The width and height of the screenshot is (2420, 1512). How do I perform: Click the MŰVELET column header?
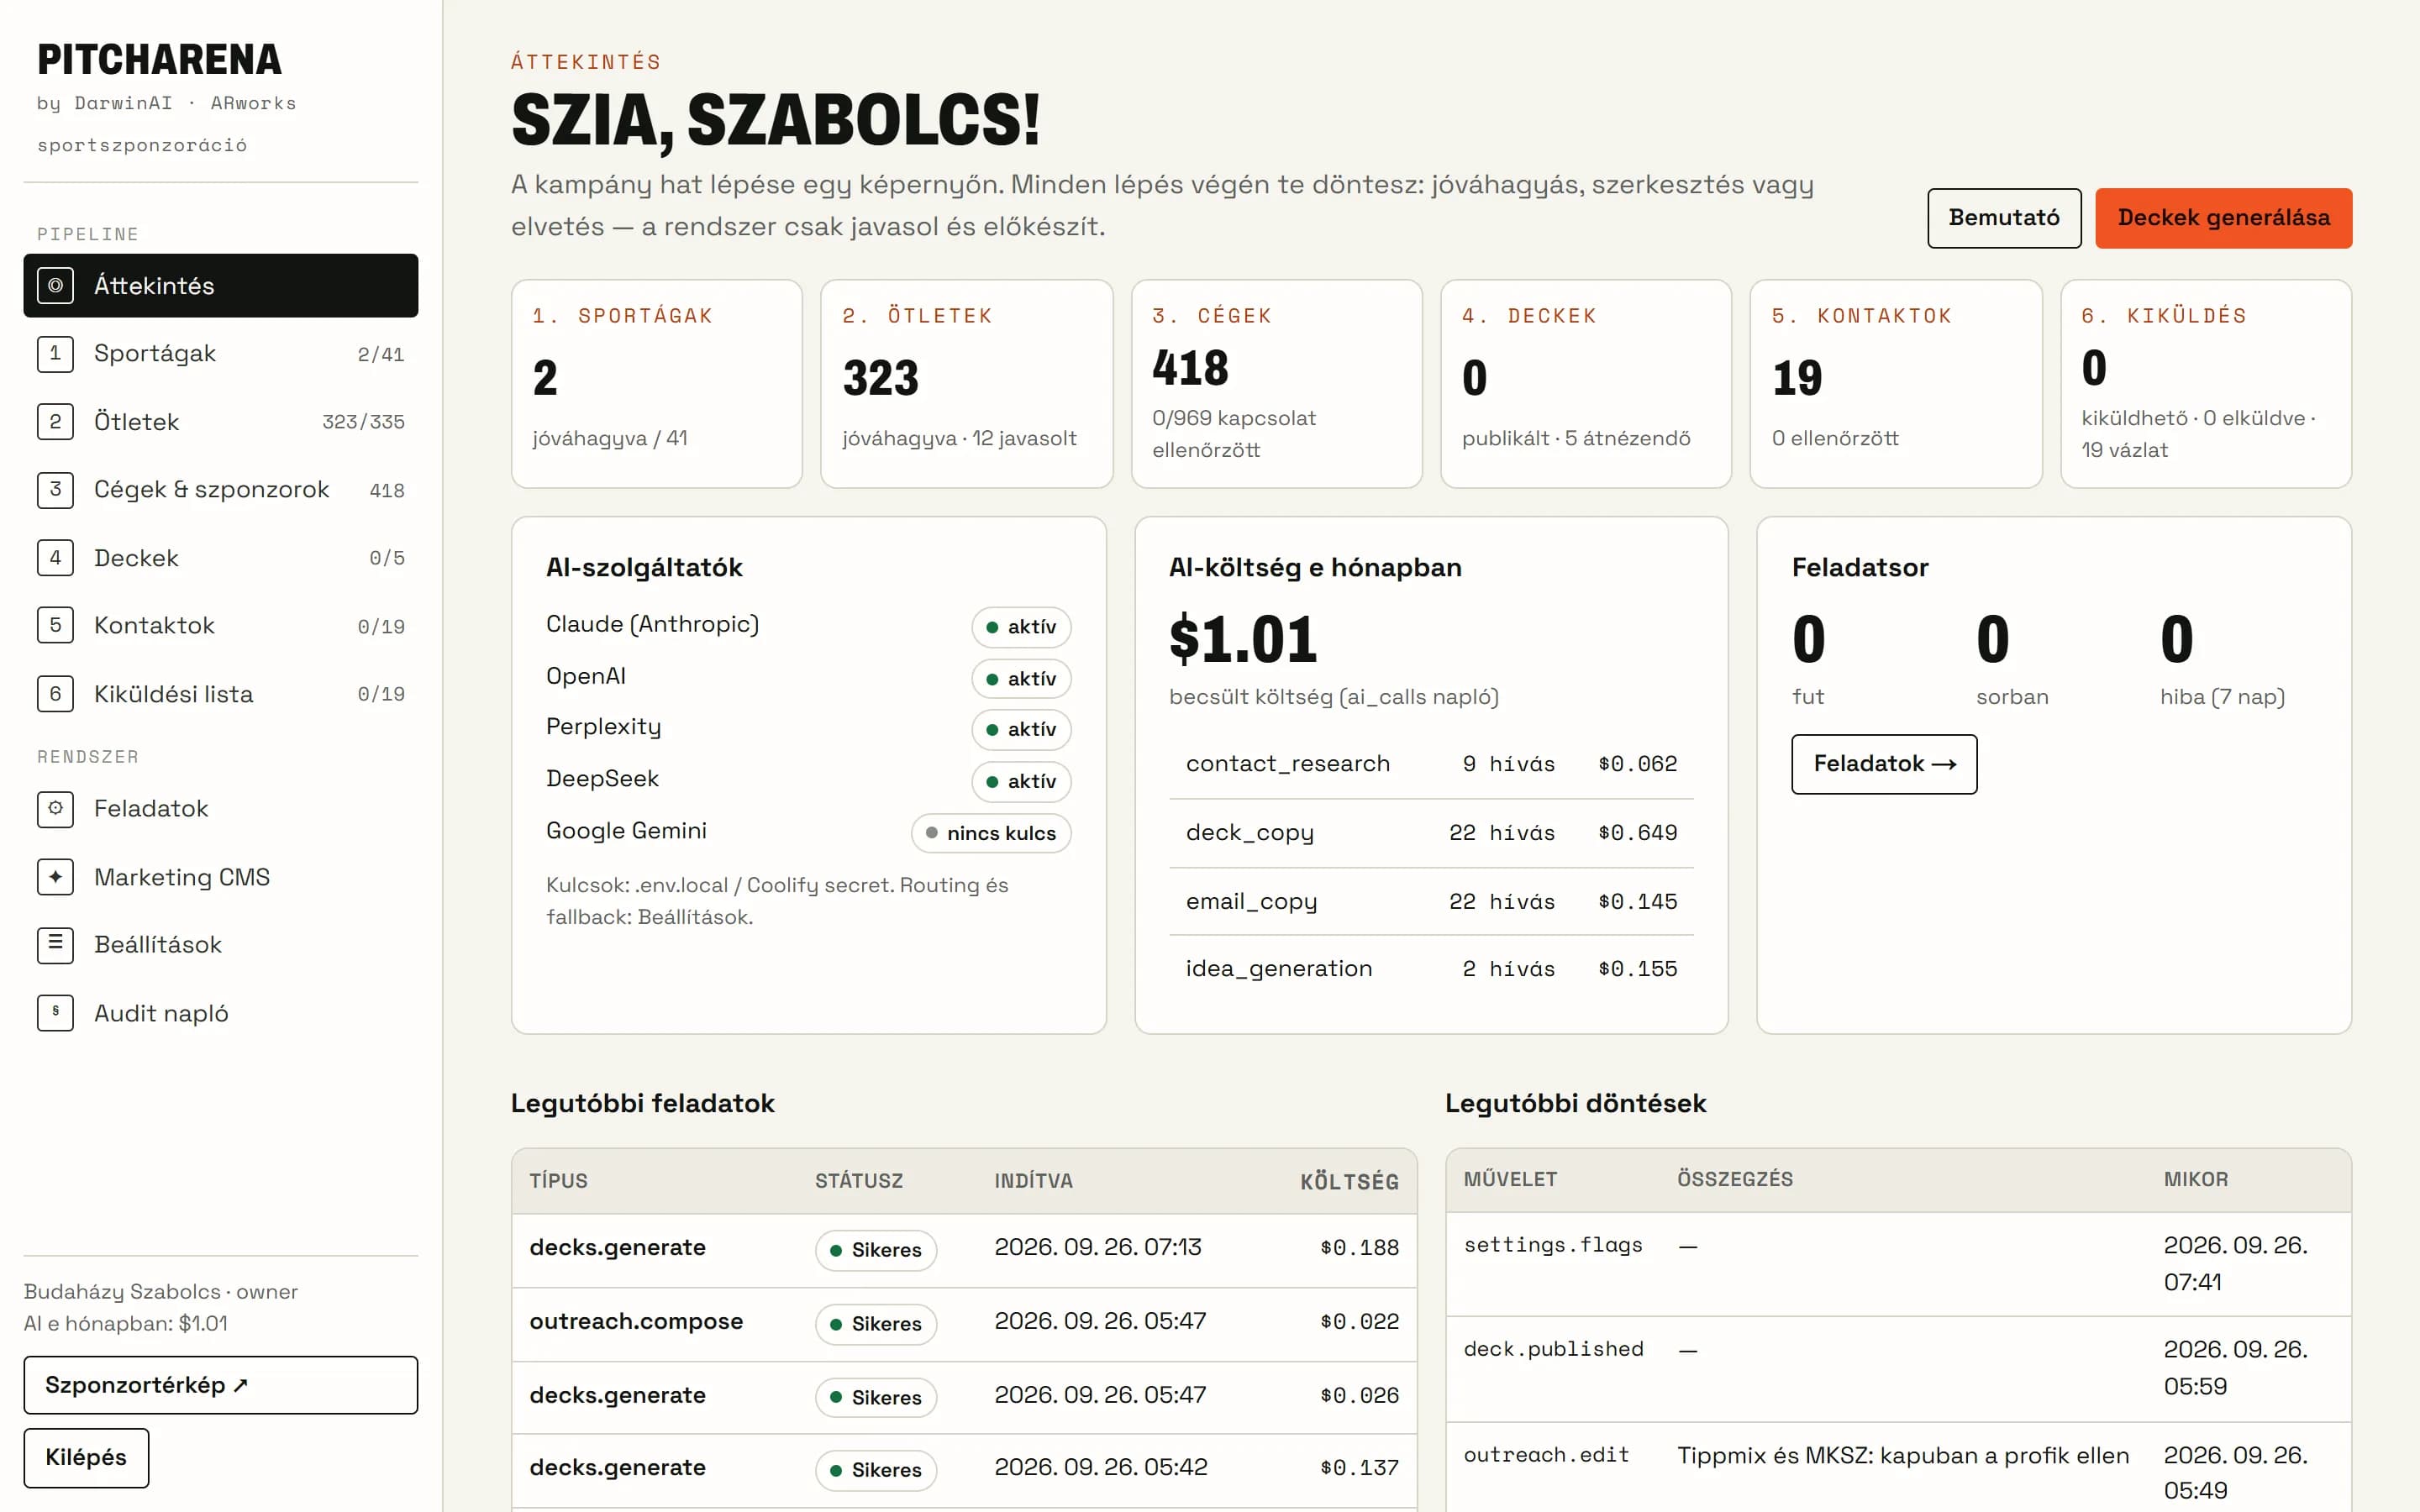[1510, 1180]
